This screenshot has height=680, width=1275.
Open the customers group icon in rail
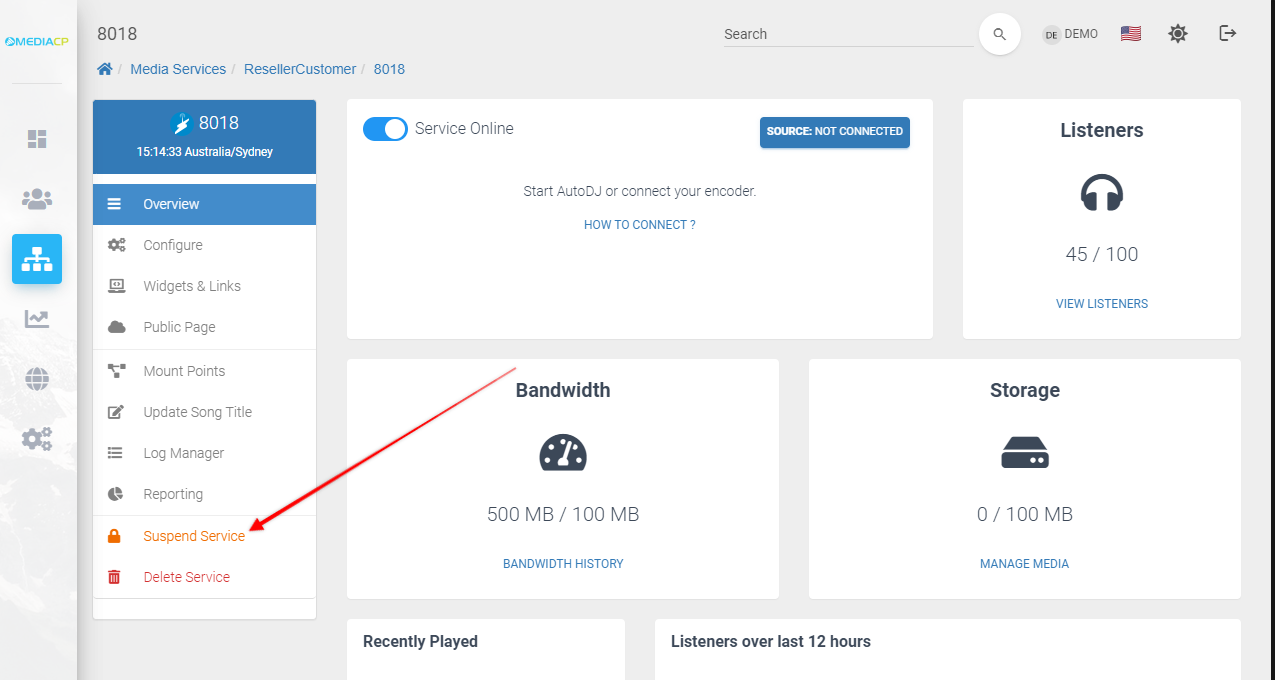[x=37, y=199]
